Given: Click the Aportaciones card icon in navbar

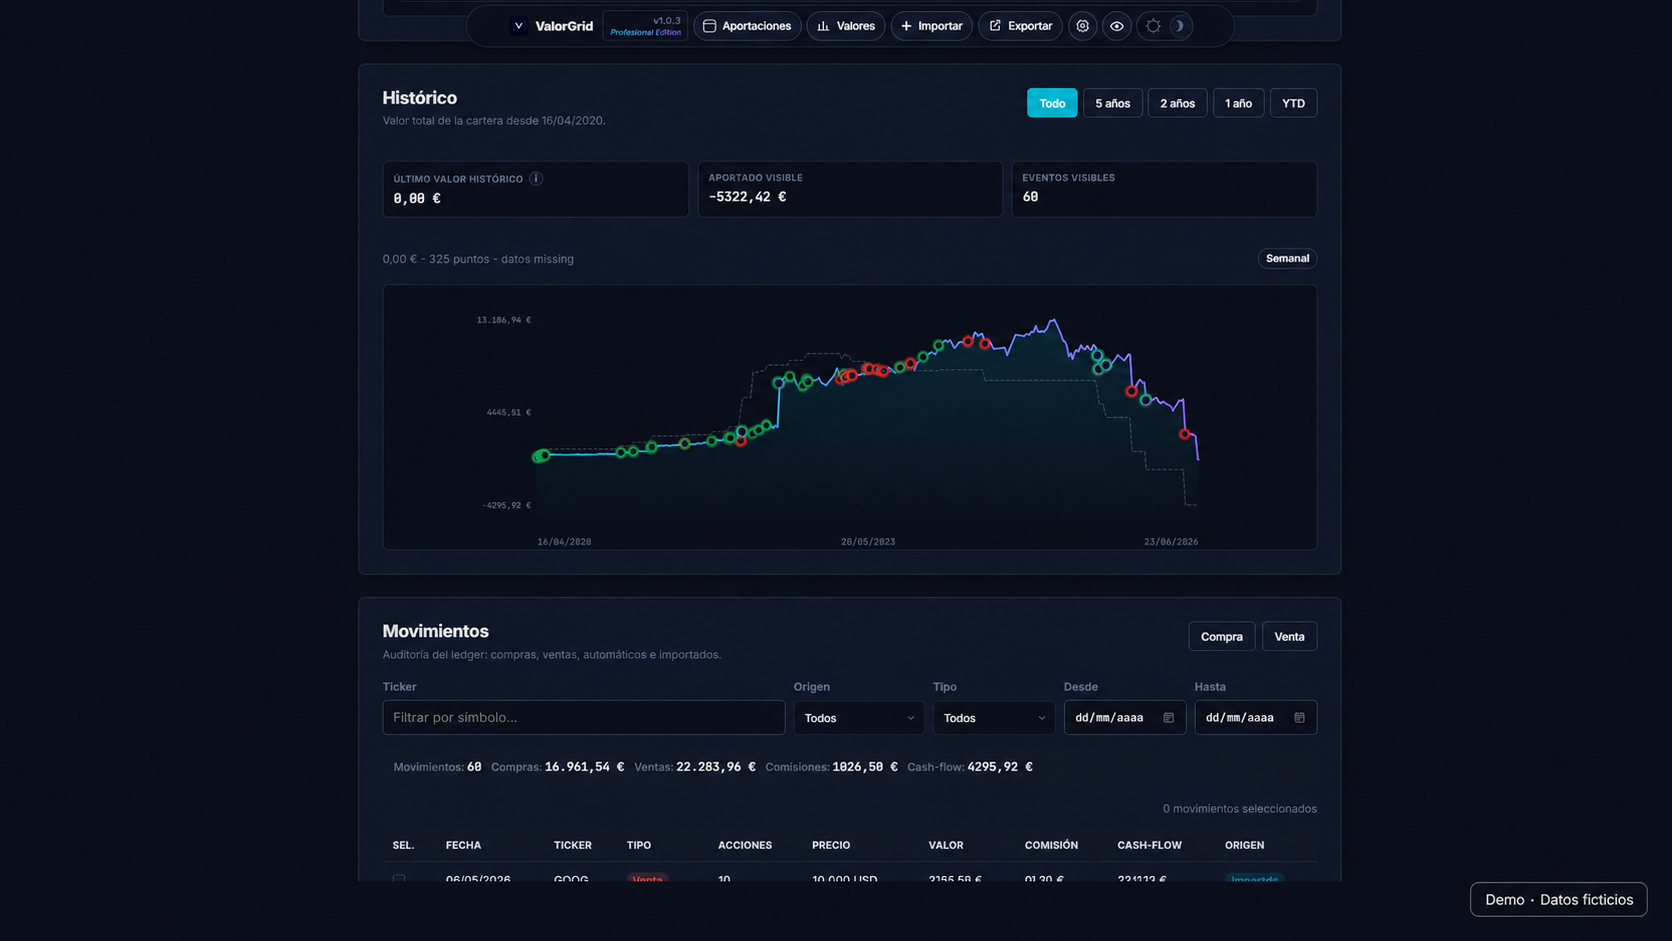Looking at the screenshot, I should point(709,26).
